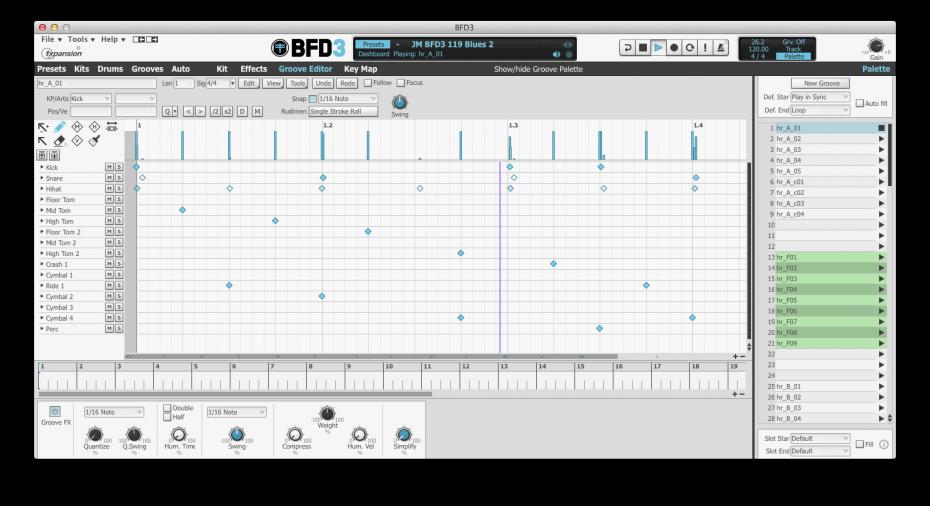Screen dimensions: 930x506
Task: Open the Tools menu in menu bar
Action: click(80, 39)
